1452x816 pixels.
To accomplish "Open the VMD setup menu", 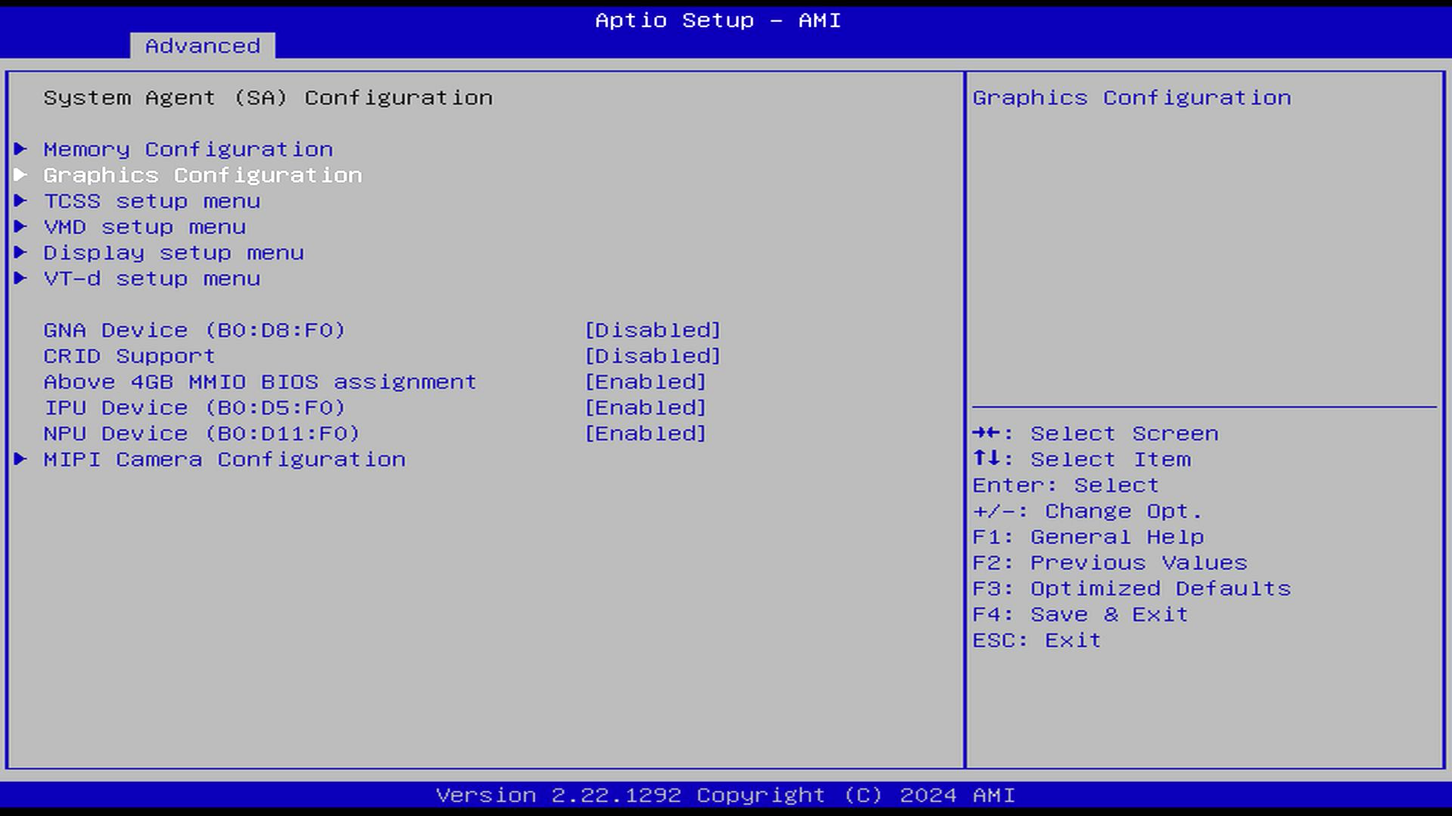I will (143, 226).
